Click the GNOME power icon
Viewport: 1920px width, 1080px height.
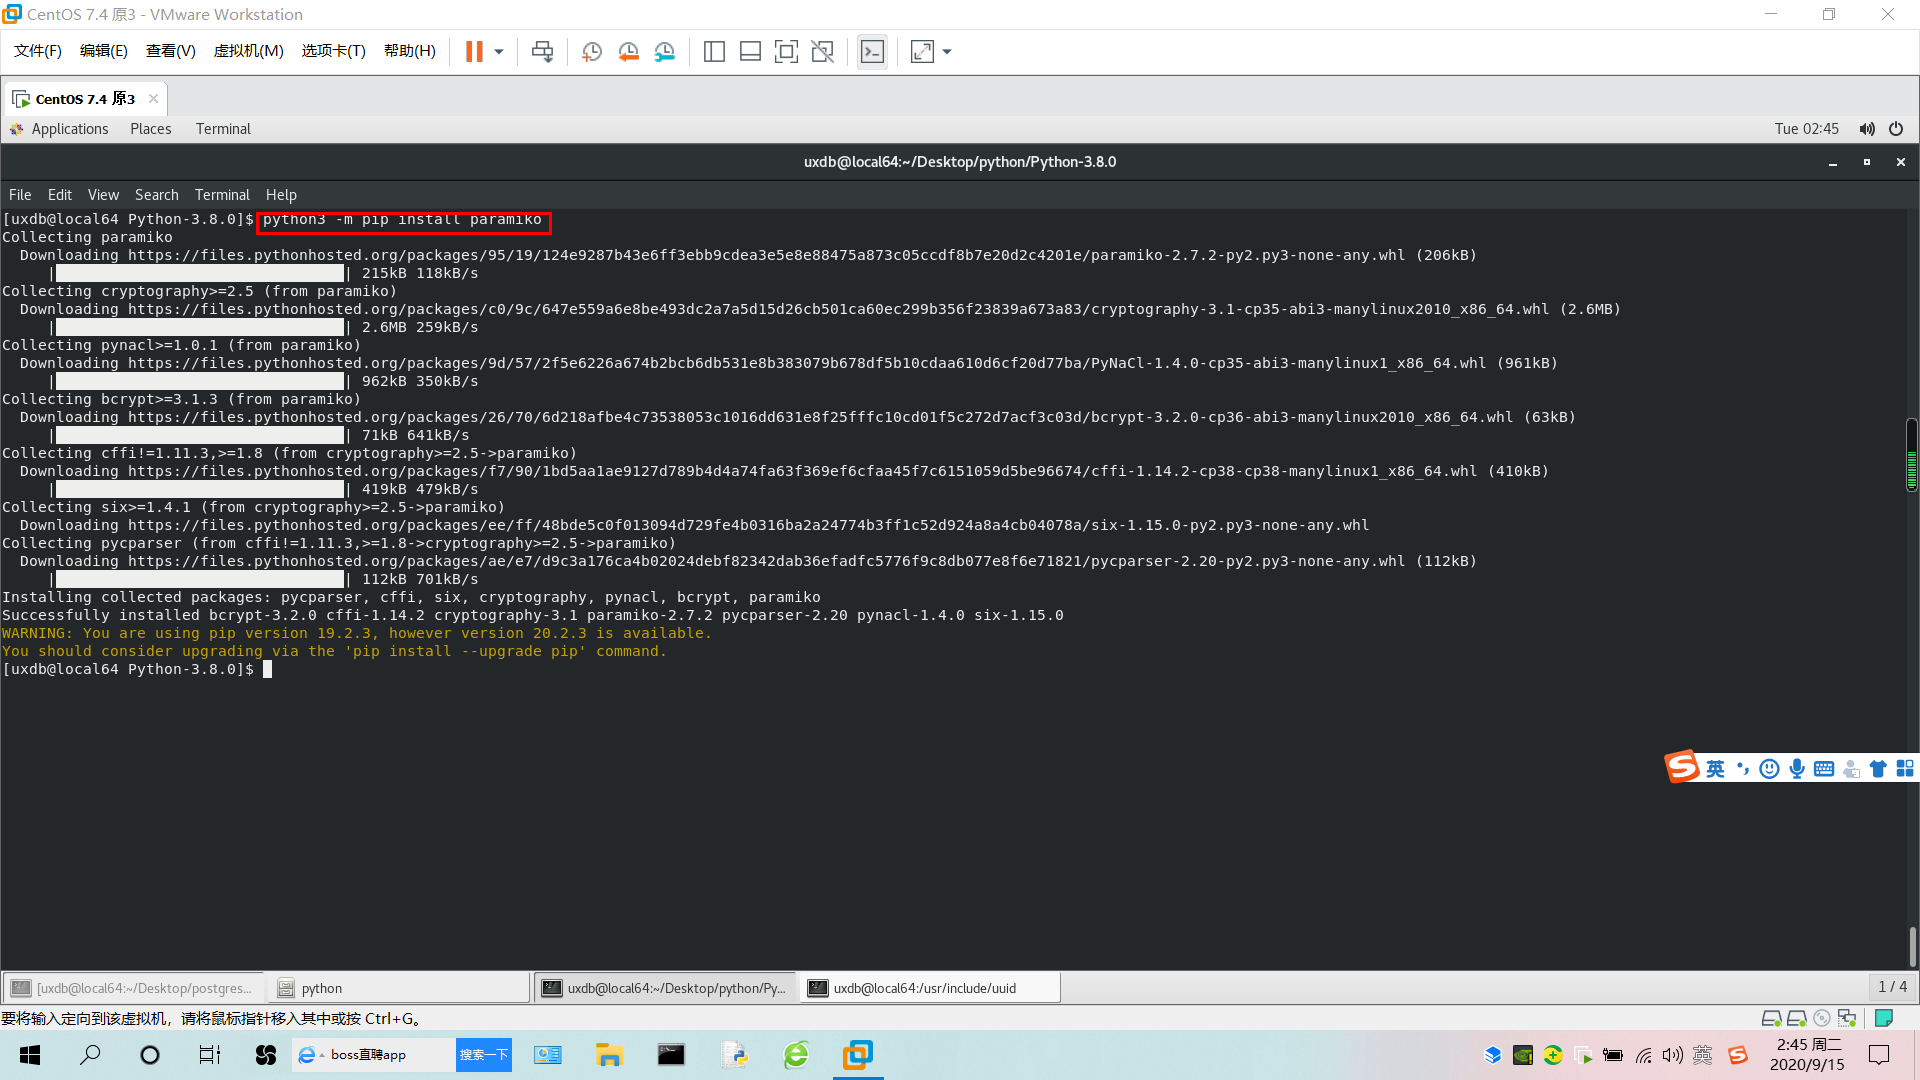click(1896, 129)
